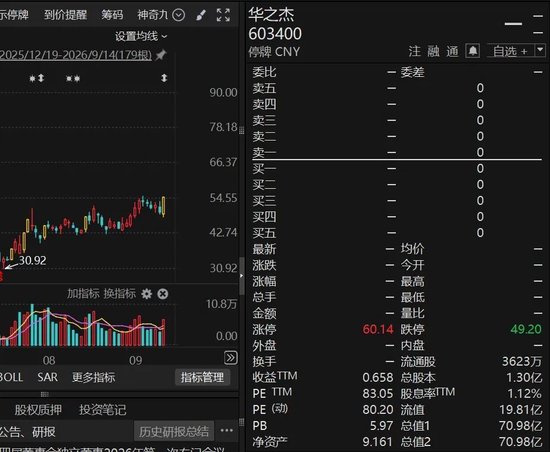This screenshot has width=550, height=452.
Task: Click the 08 month label on axis
Action: point(49,360)
